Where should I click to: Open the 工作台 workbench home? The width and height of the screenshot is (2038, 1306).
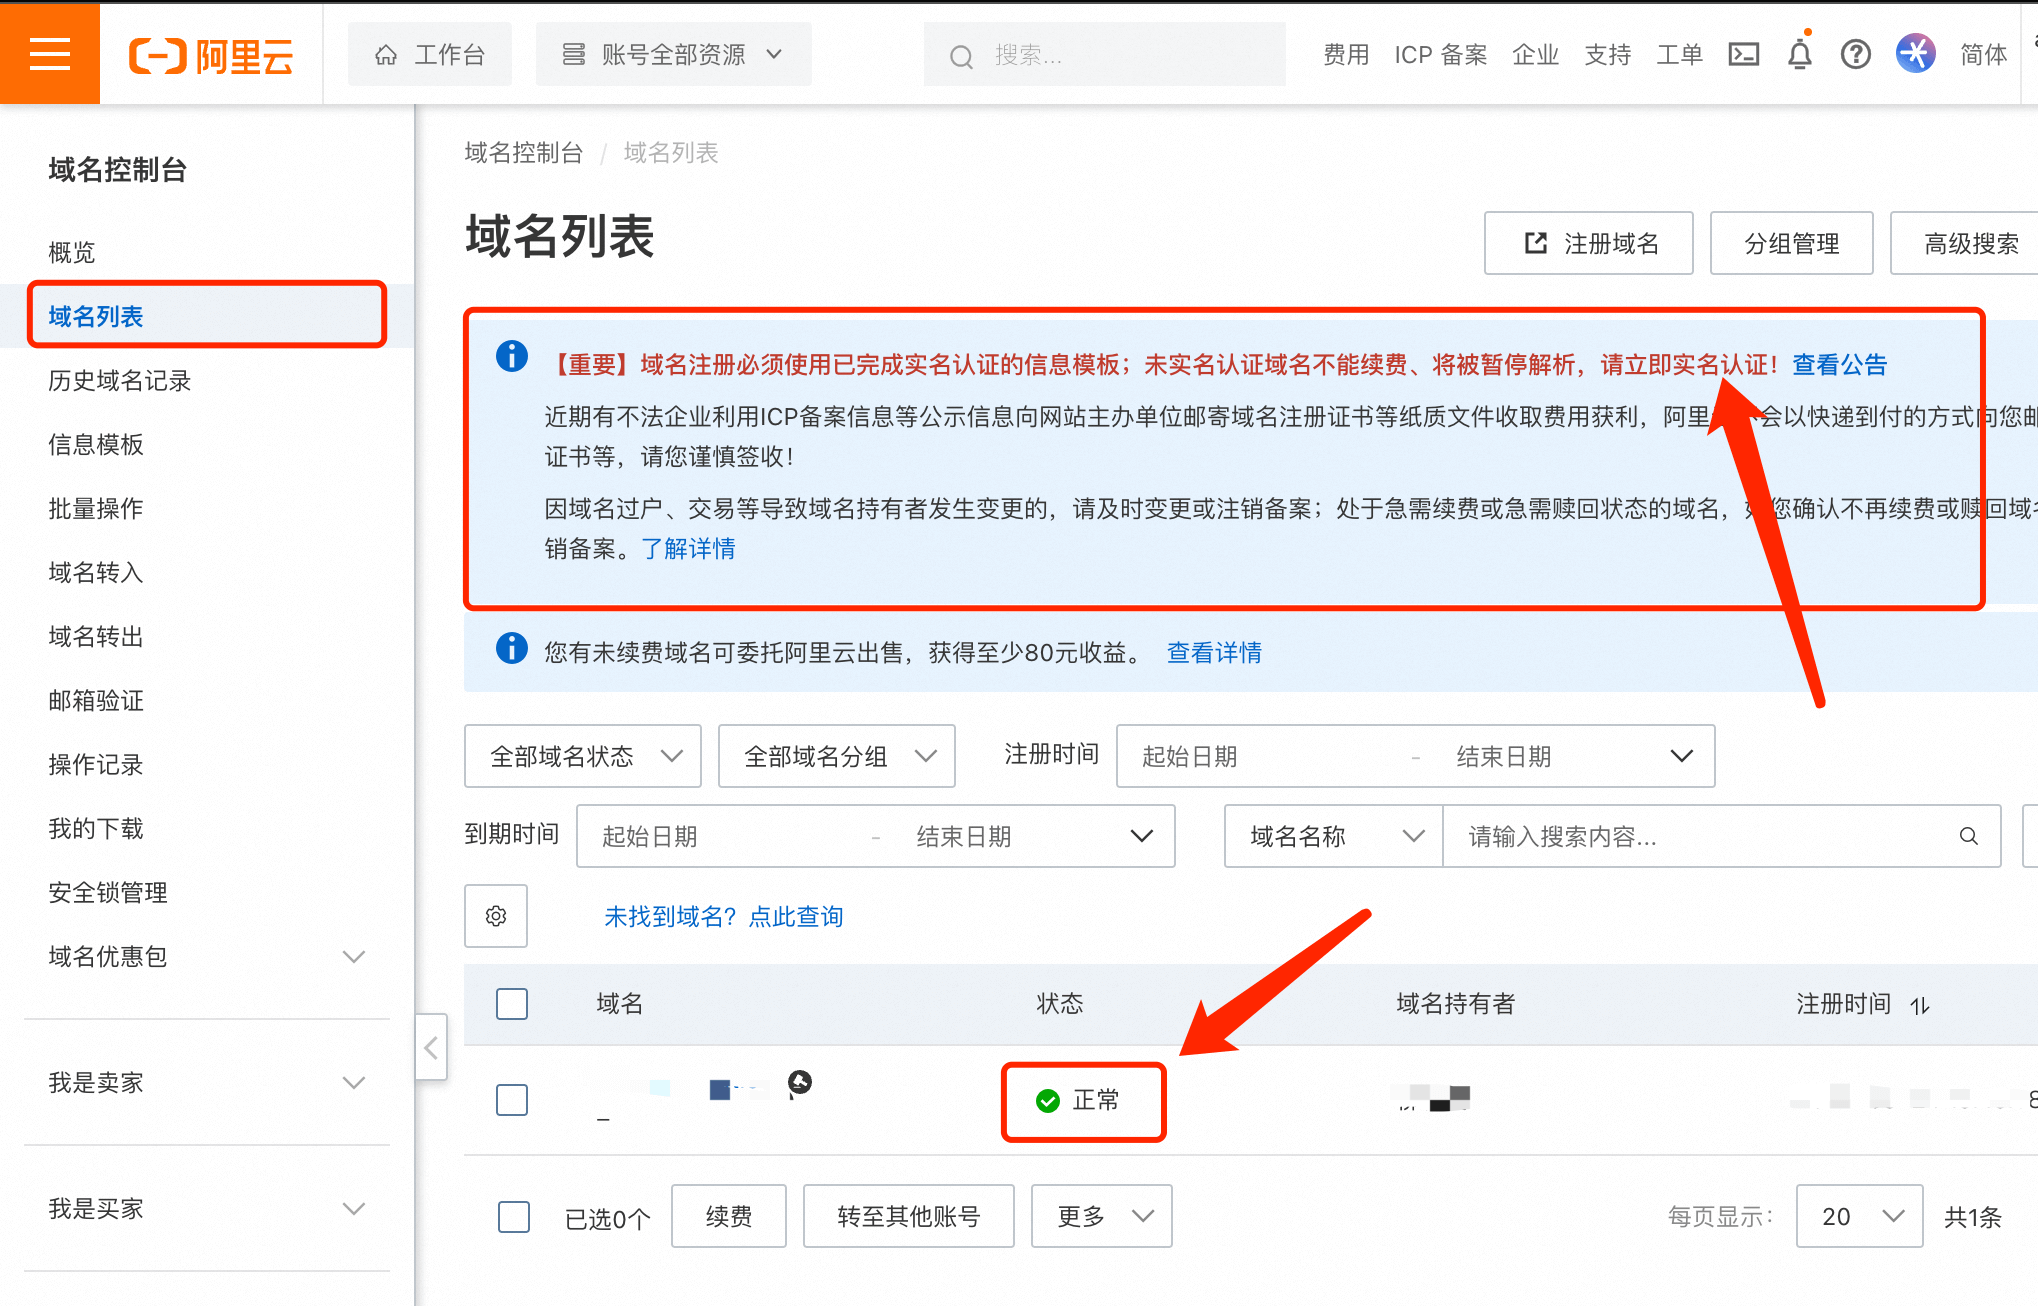pyautogui.click(x=429, y=54)
